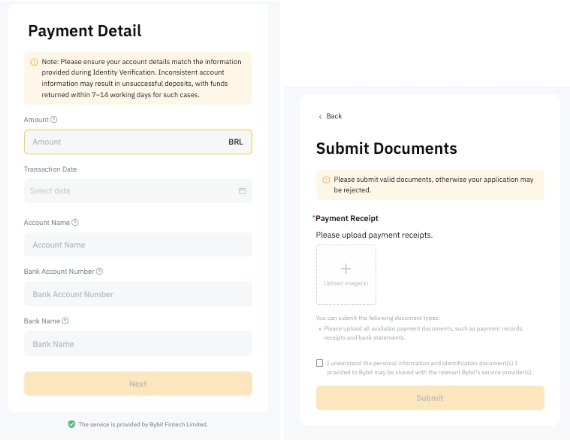Click the Submit Documents notice info icon

coord(326,180)
